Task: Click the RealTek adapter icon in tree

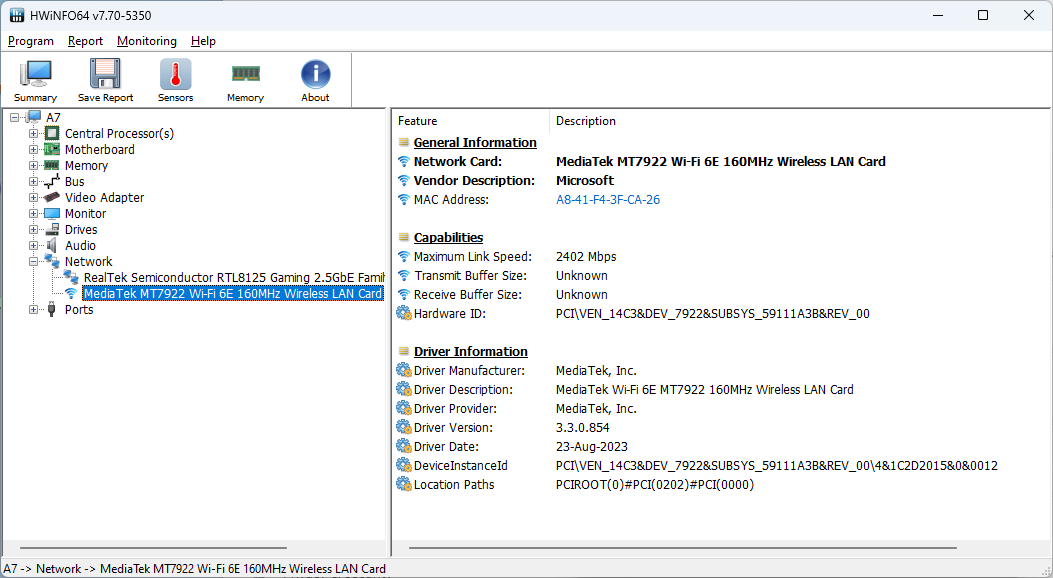Action: tap(71, 277)
